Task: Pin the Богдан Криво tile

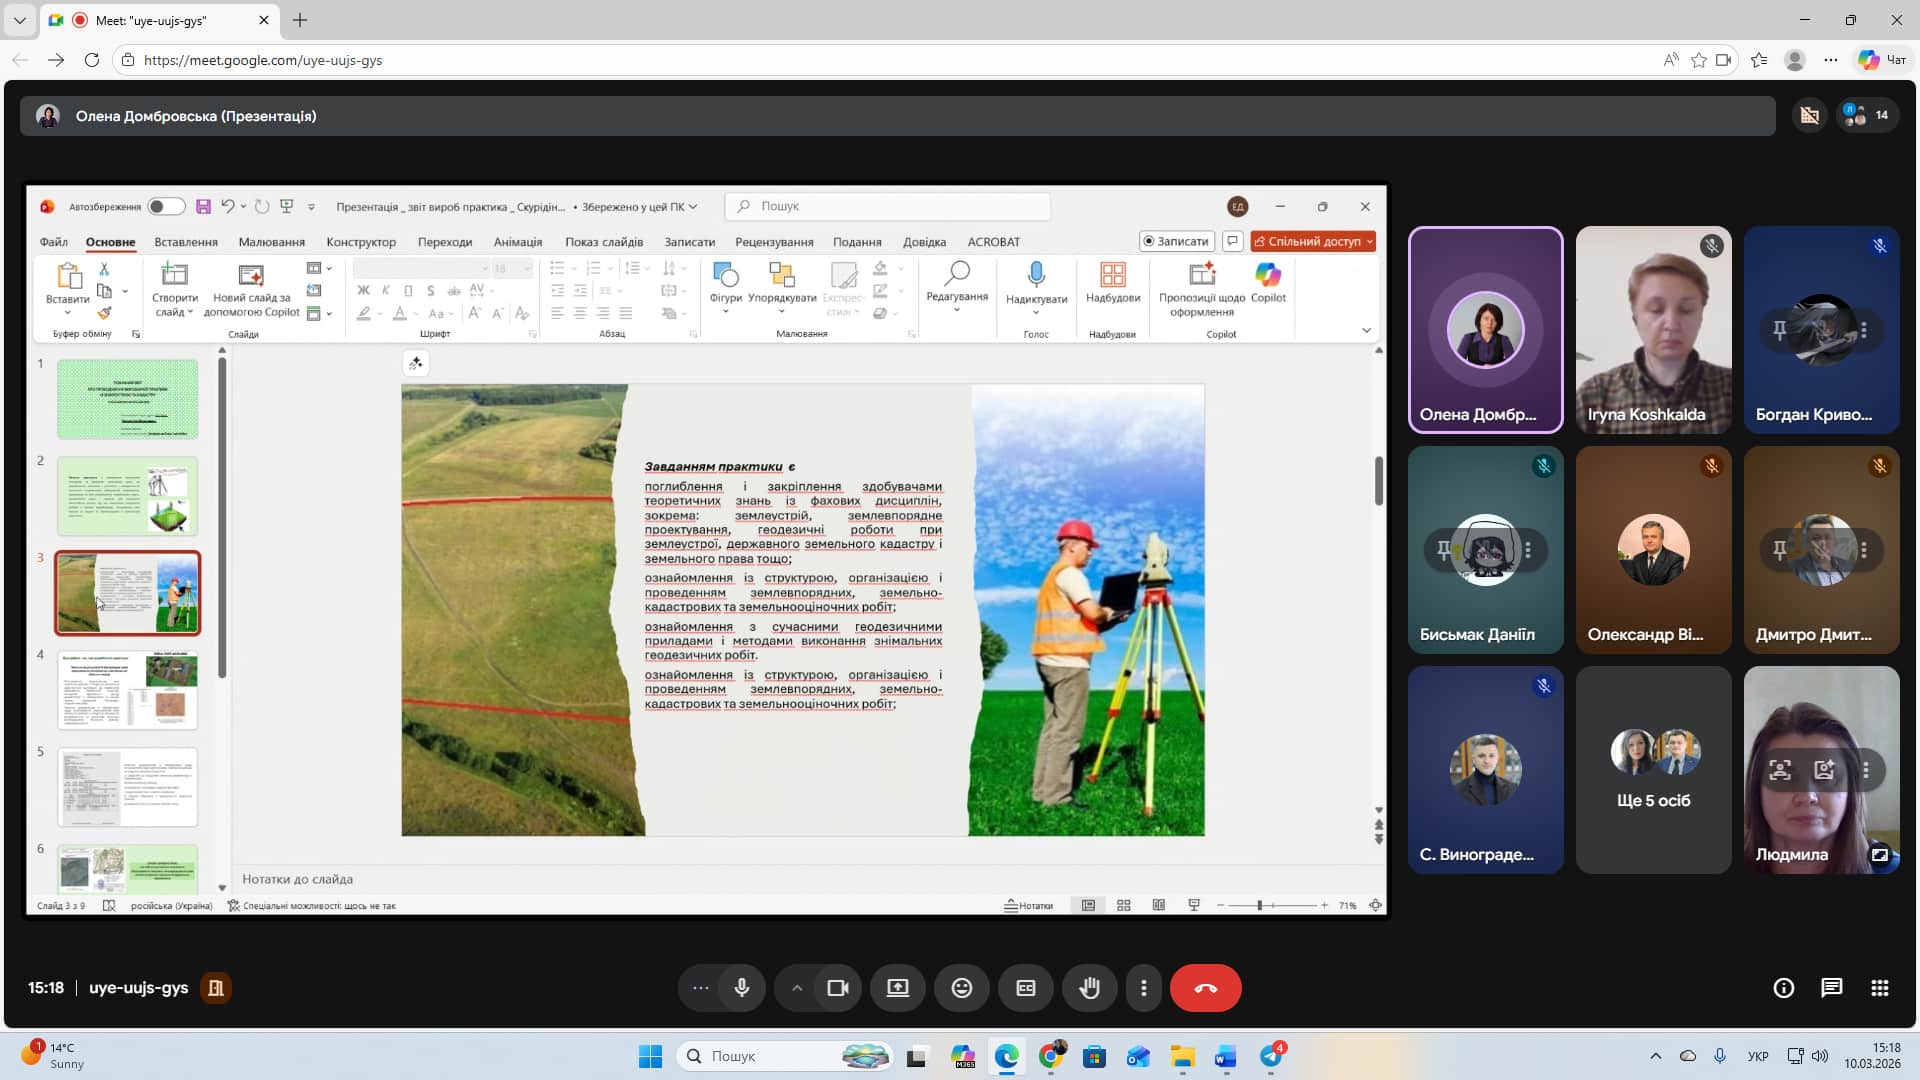Action: [1780, 330]
